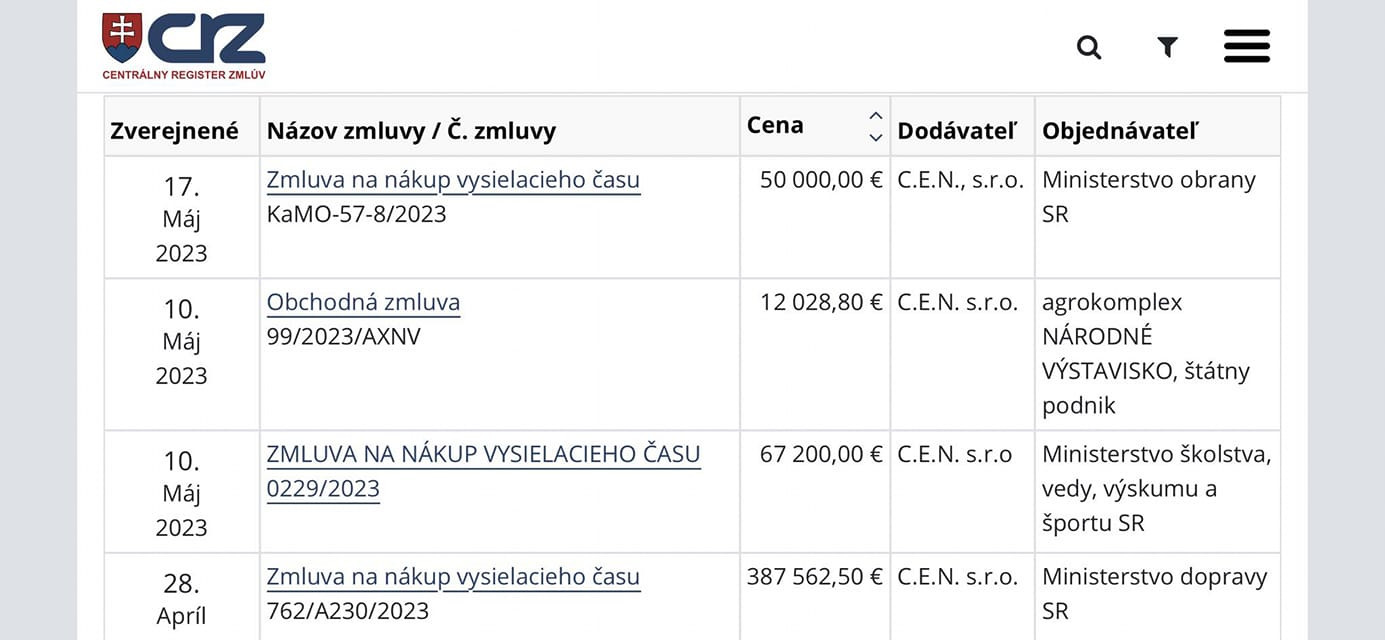
Task: Open contract link for 762/A230/2023
Action: (453, 577)
